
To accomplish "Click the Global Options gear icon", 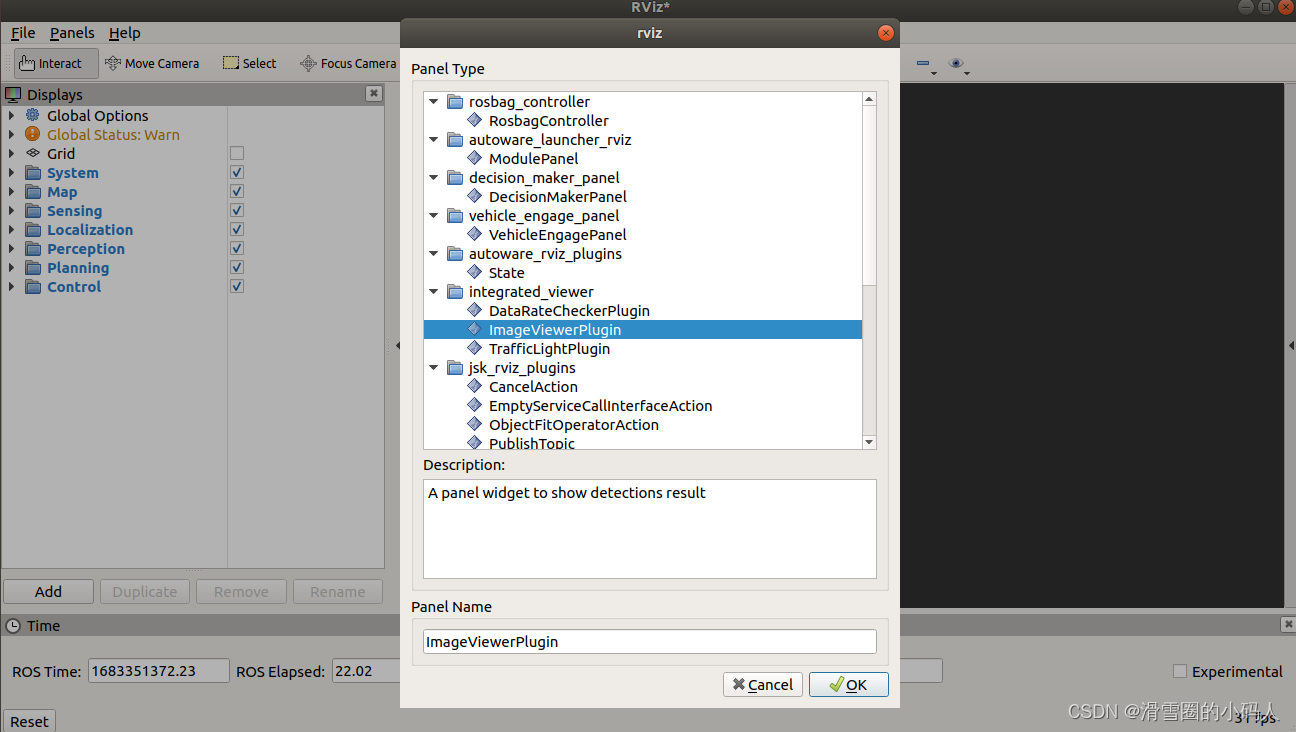I will (x=33, y=115).
